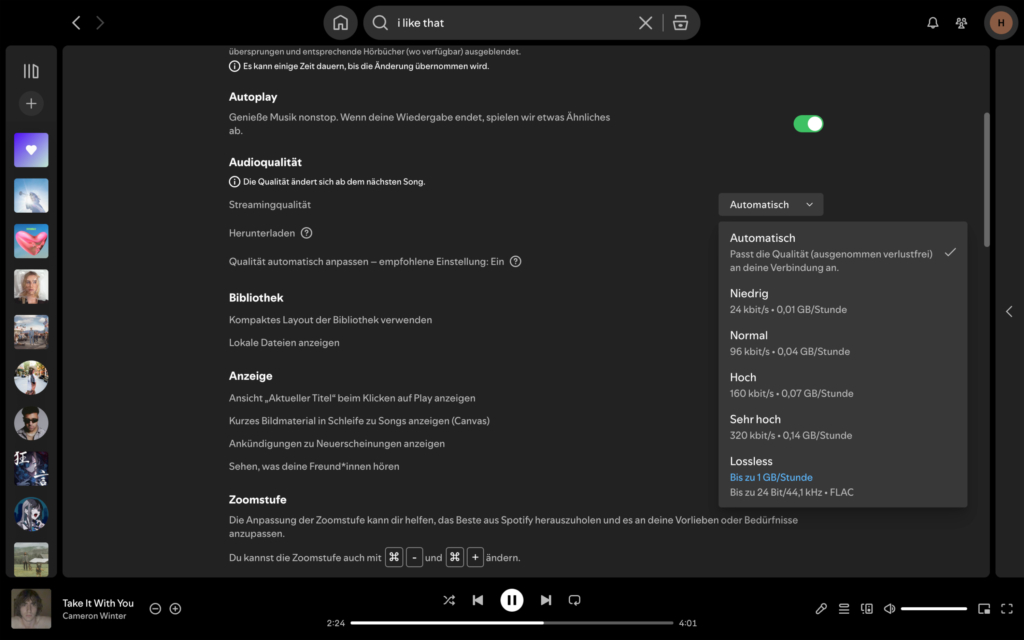1024x640 pixels.
Task: Open the Home tab
Action: (340, 22)
